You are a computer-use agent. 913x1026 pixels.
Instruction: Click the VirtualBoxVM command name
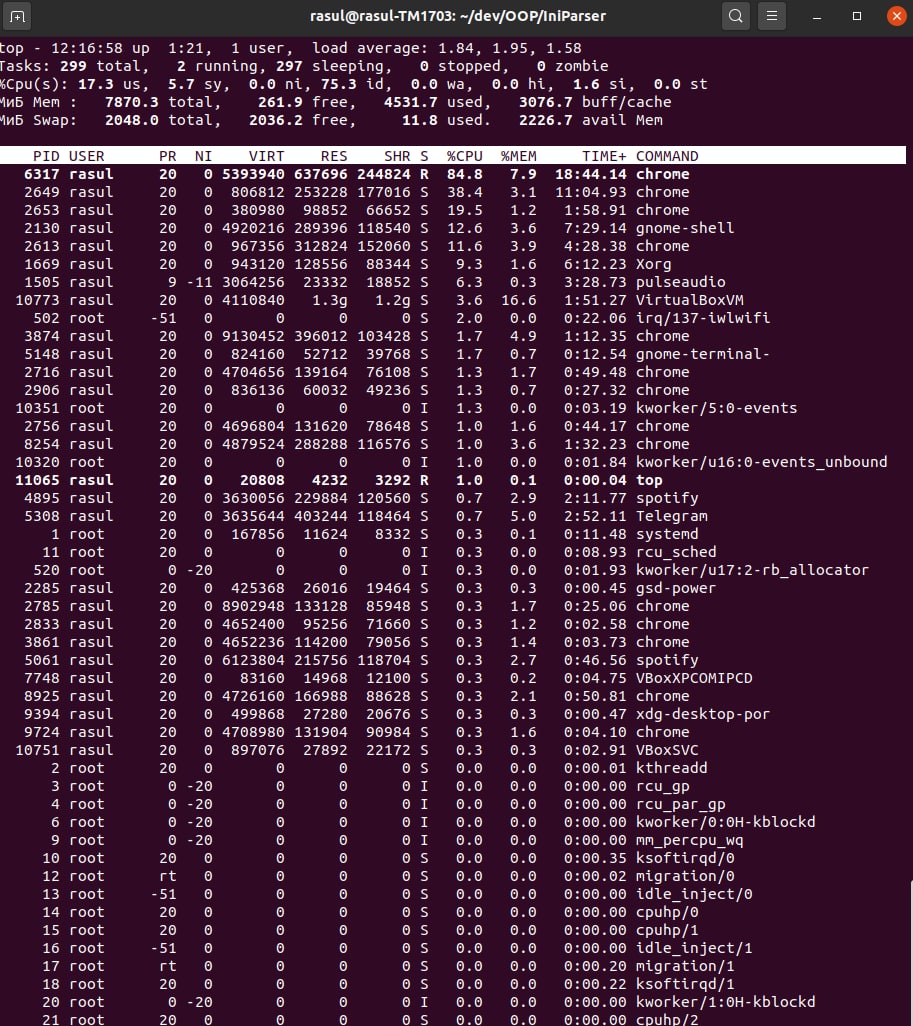[x=689, y=300]
